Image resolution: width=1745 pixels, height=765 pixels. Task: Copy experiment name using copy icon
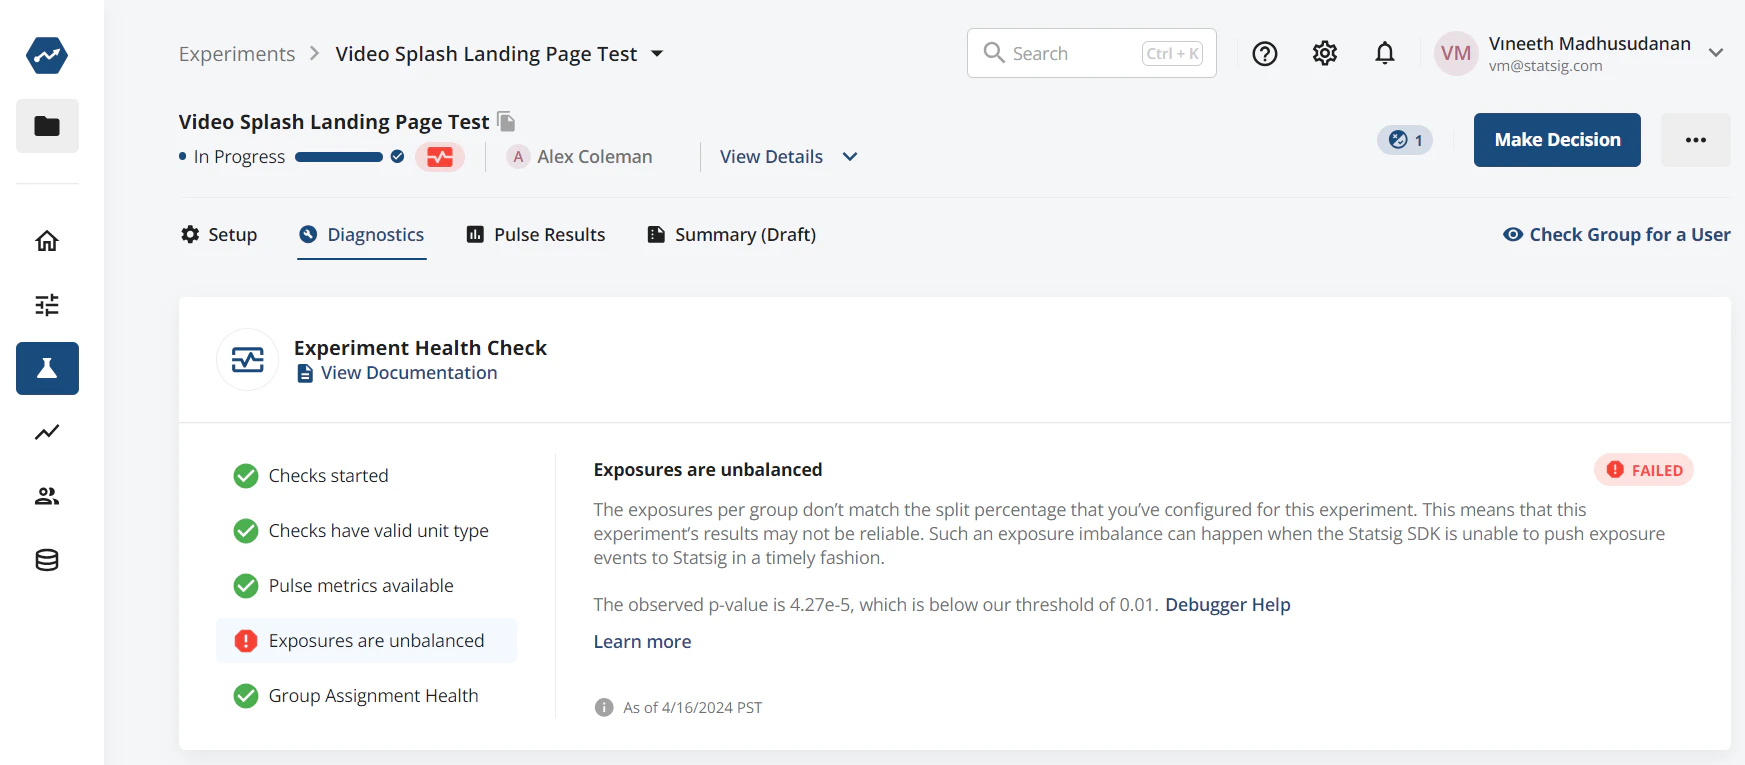[507, 122]
